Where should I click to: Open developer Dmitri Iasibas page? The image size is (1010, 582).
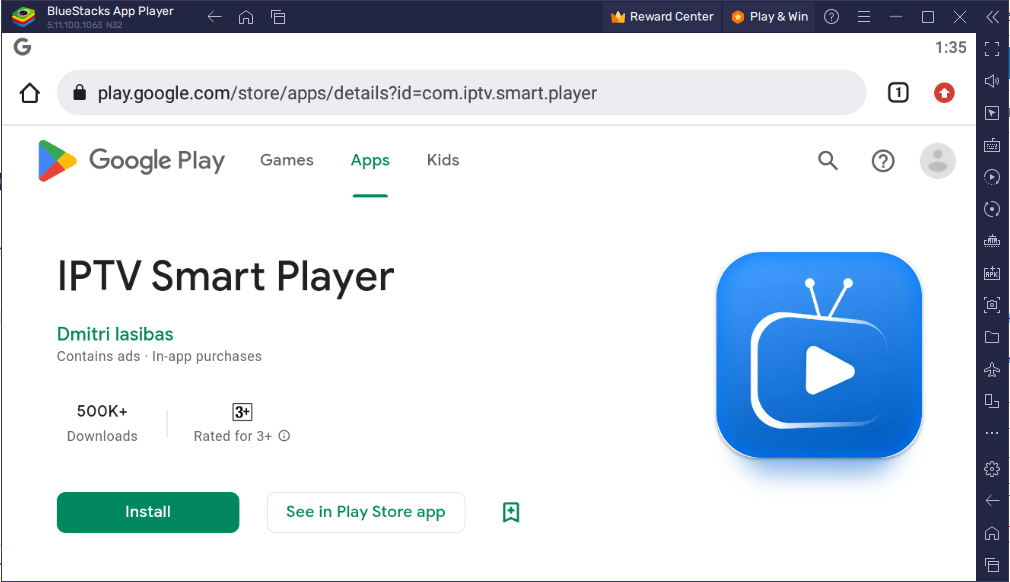tap(115, 334)
